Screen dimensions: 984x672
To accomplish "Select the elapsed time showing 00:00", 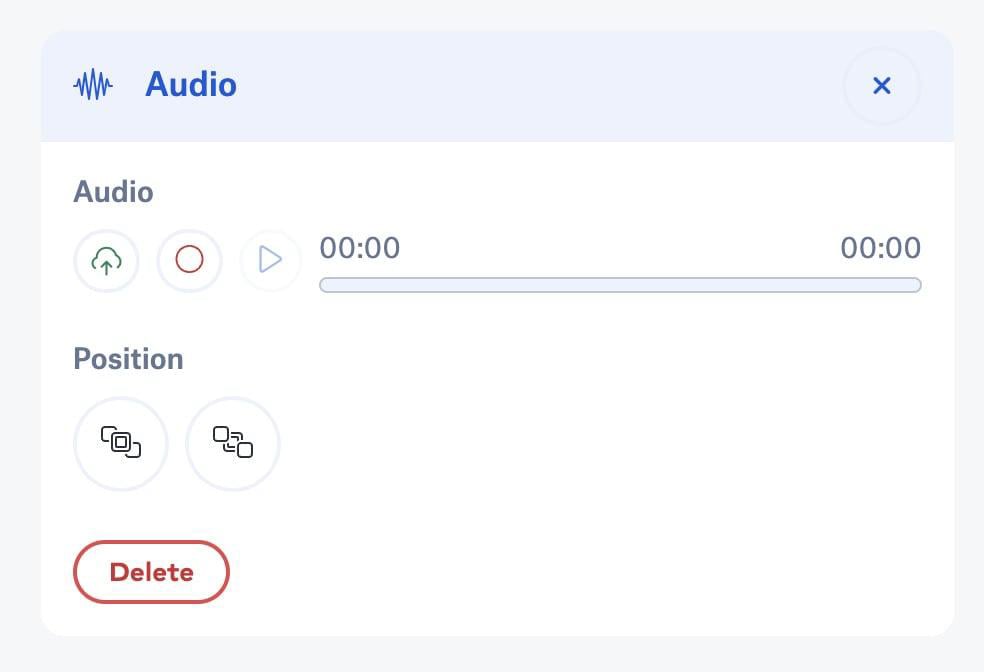I will point(359,248).
